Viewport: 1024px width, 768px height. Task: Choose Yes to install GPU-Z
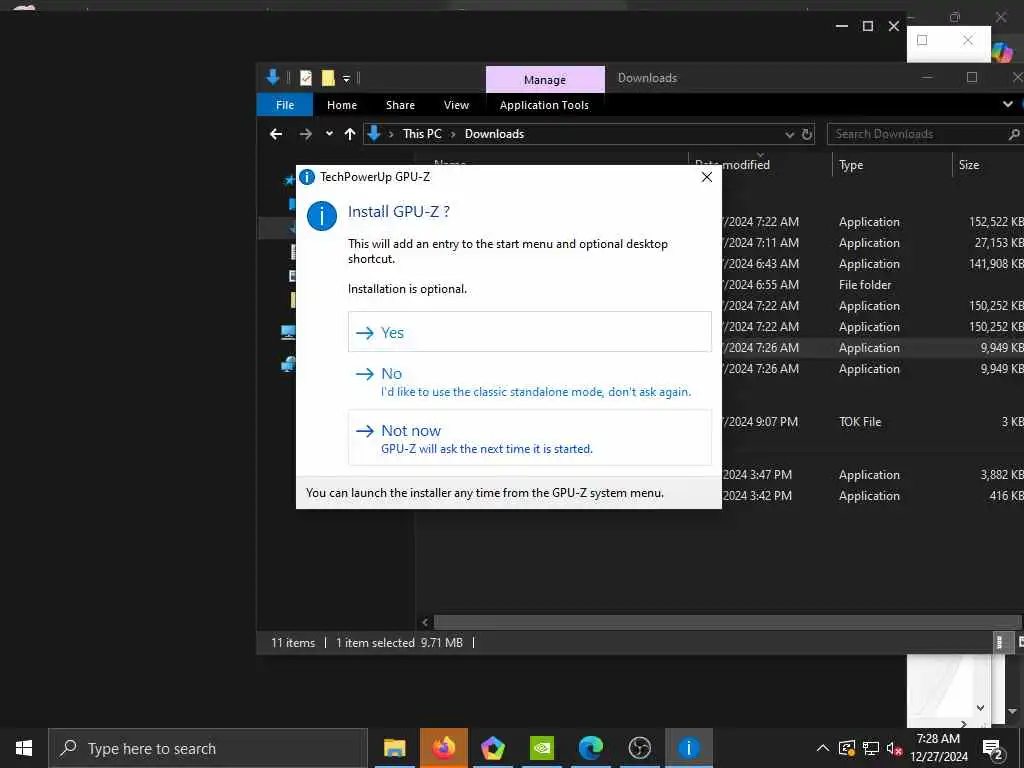pyautogui.click(x=530, y=332)
